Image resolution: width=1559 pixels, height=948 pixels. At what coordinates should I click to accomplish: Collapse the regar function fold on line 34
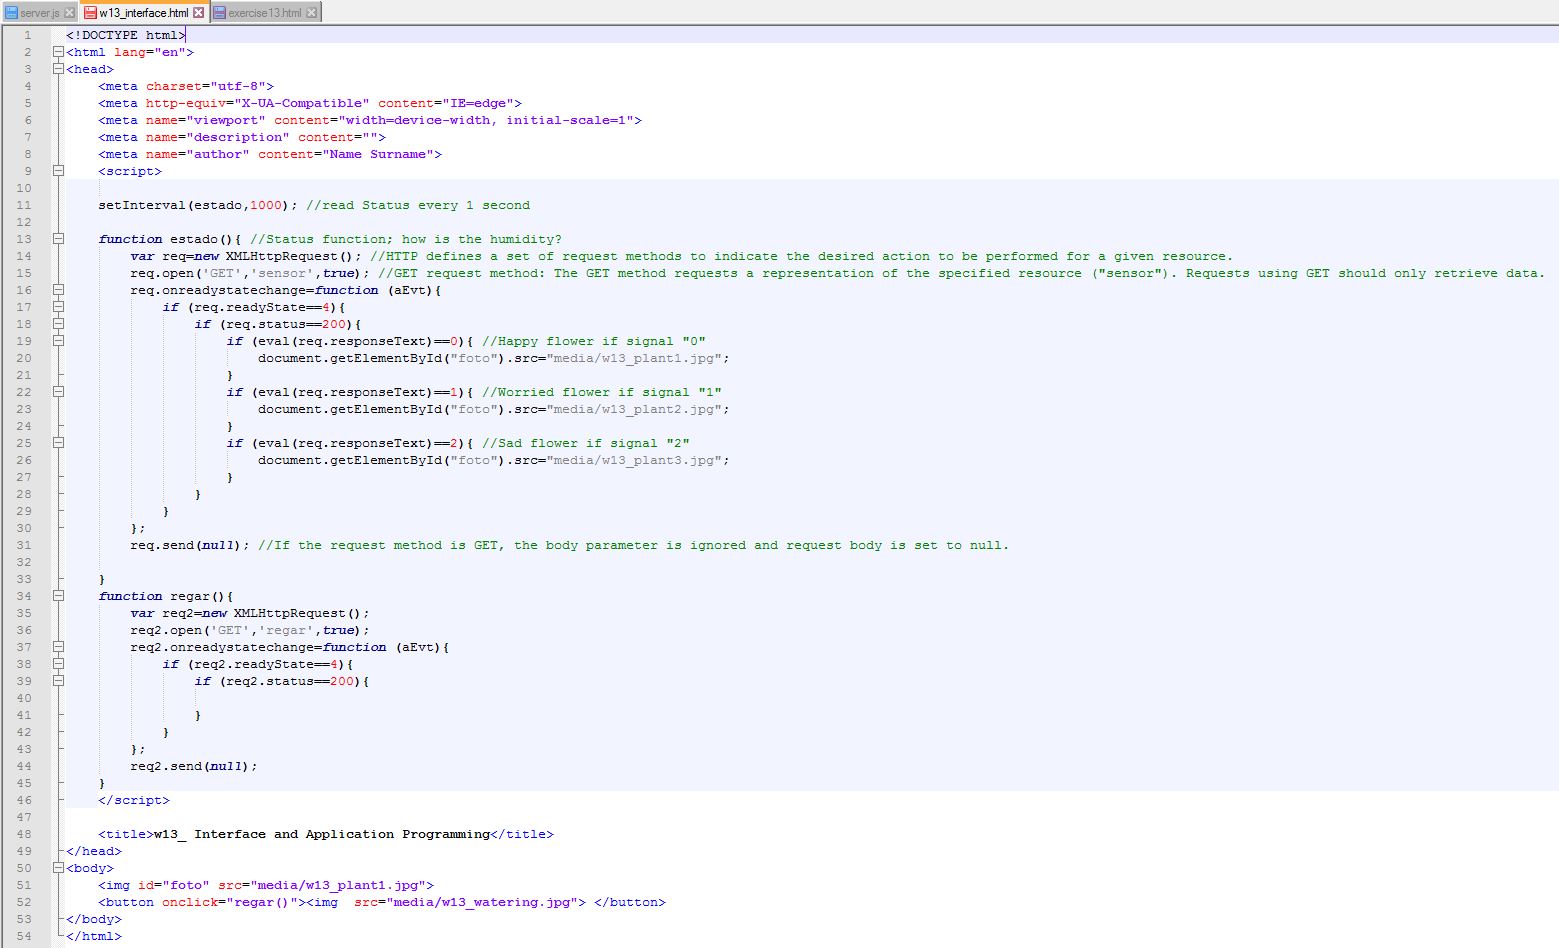pos(58,596)
